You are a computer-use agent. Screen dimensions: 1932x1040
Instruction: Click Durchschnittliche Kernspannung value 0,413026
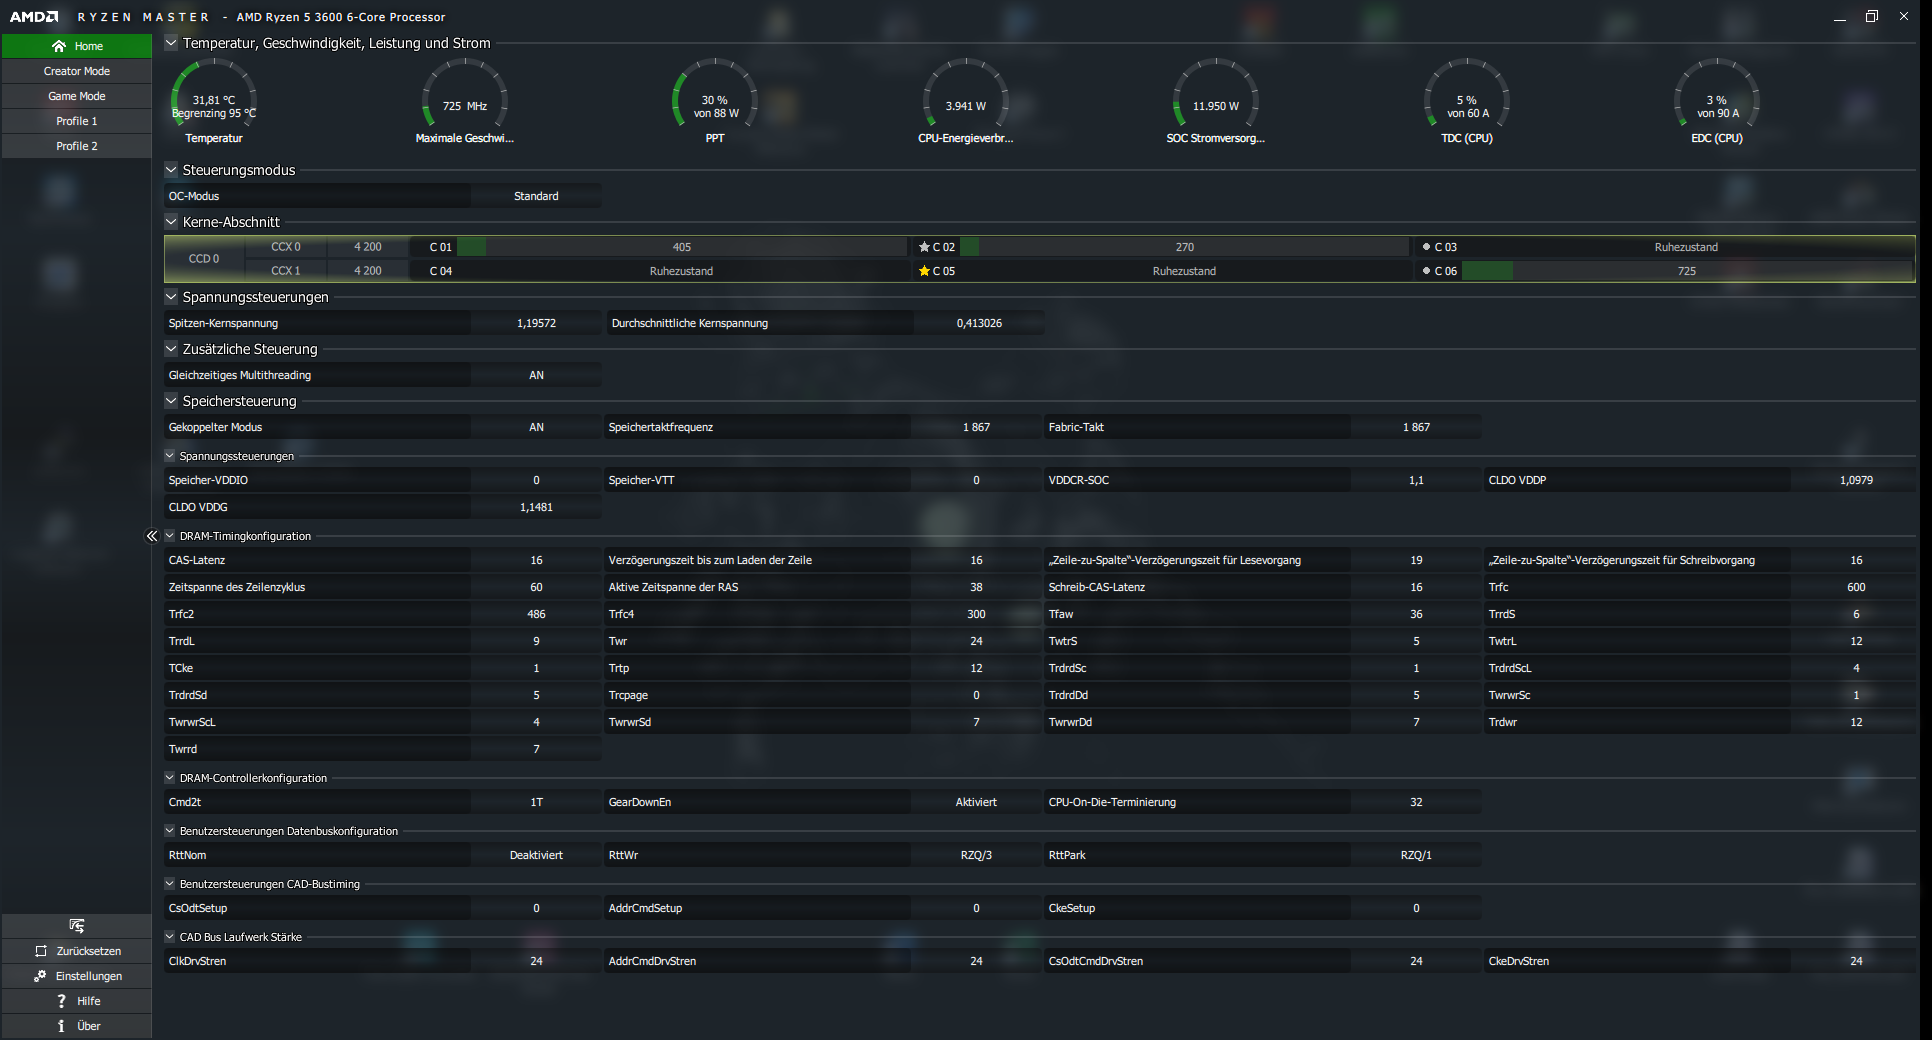pos(979,323)
